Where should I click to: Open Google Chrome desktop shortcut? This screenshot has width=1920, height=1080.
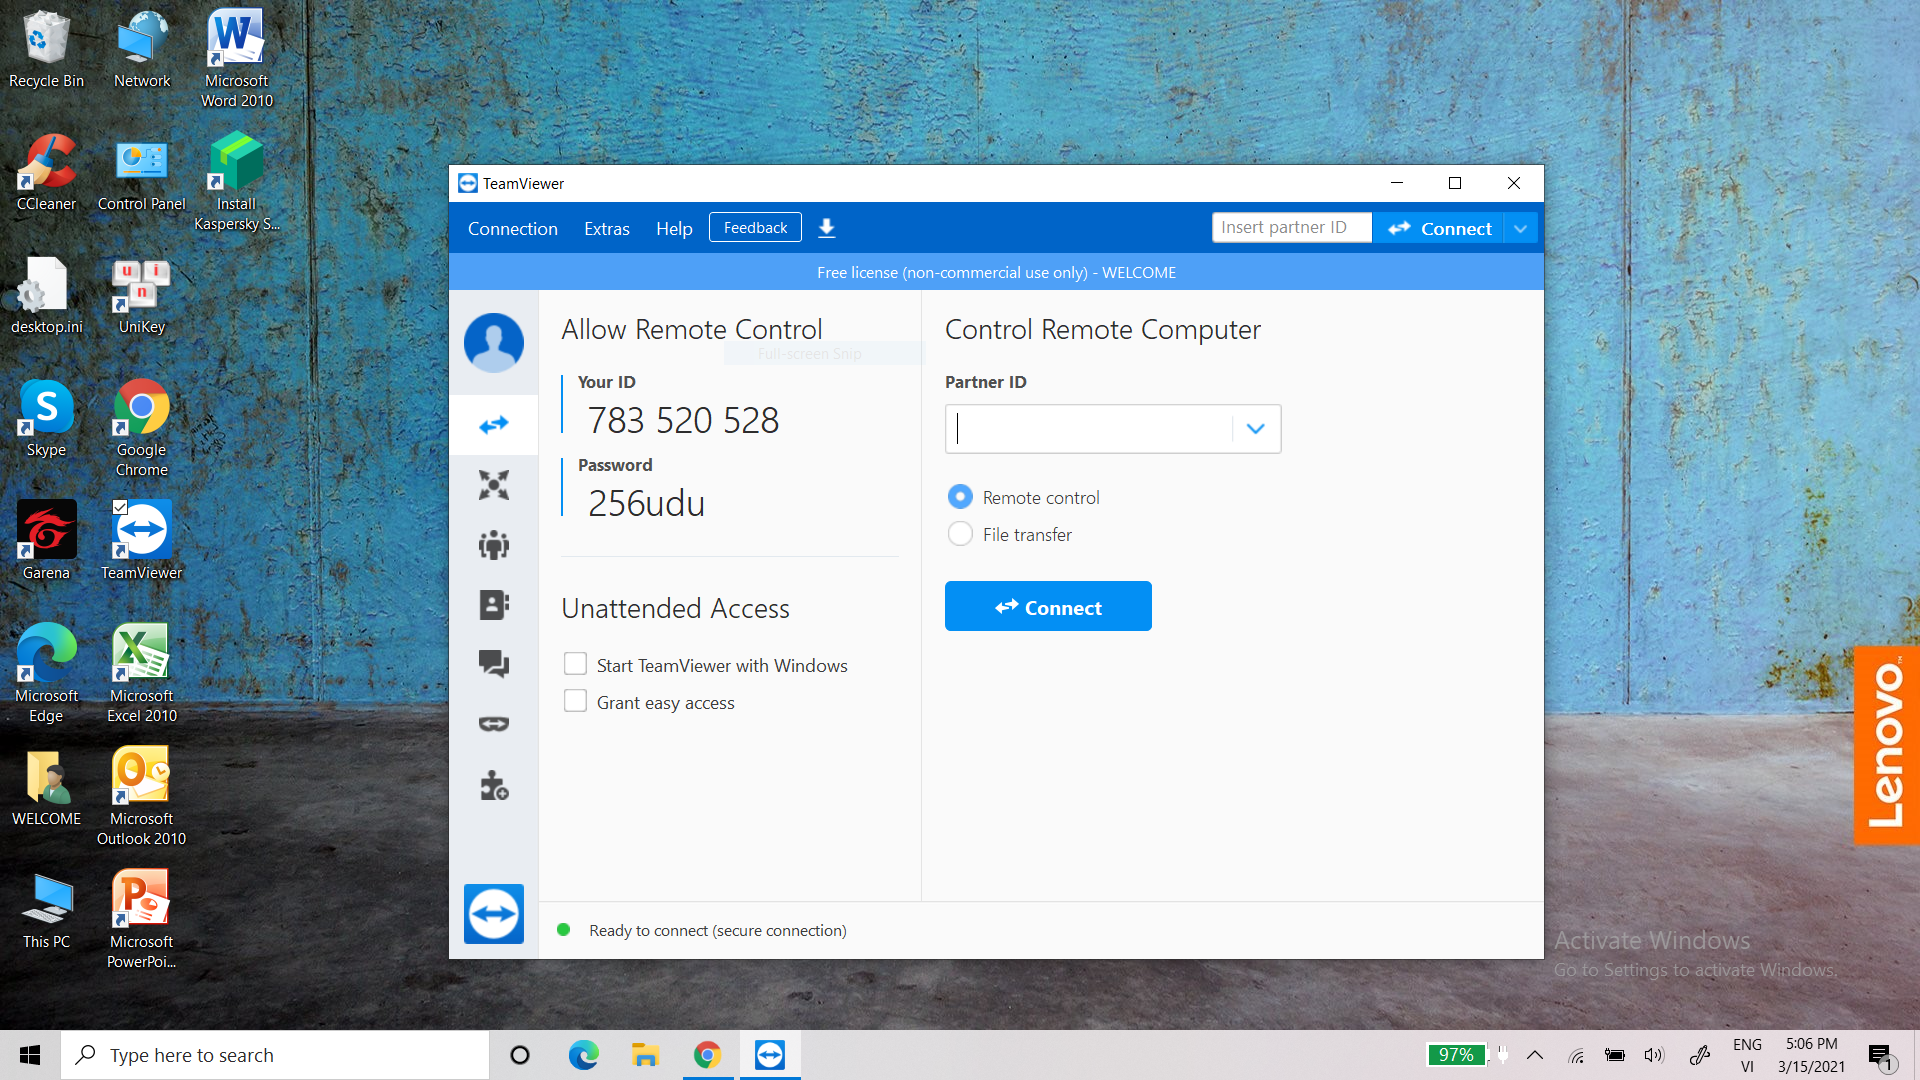141,428
